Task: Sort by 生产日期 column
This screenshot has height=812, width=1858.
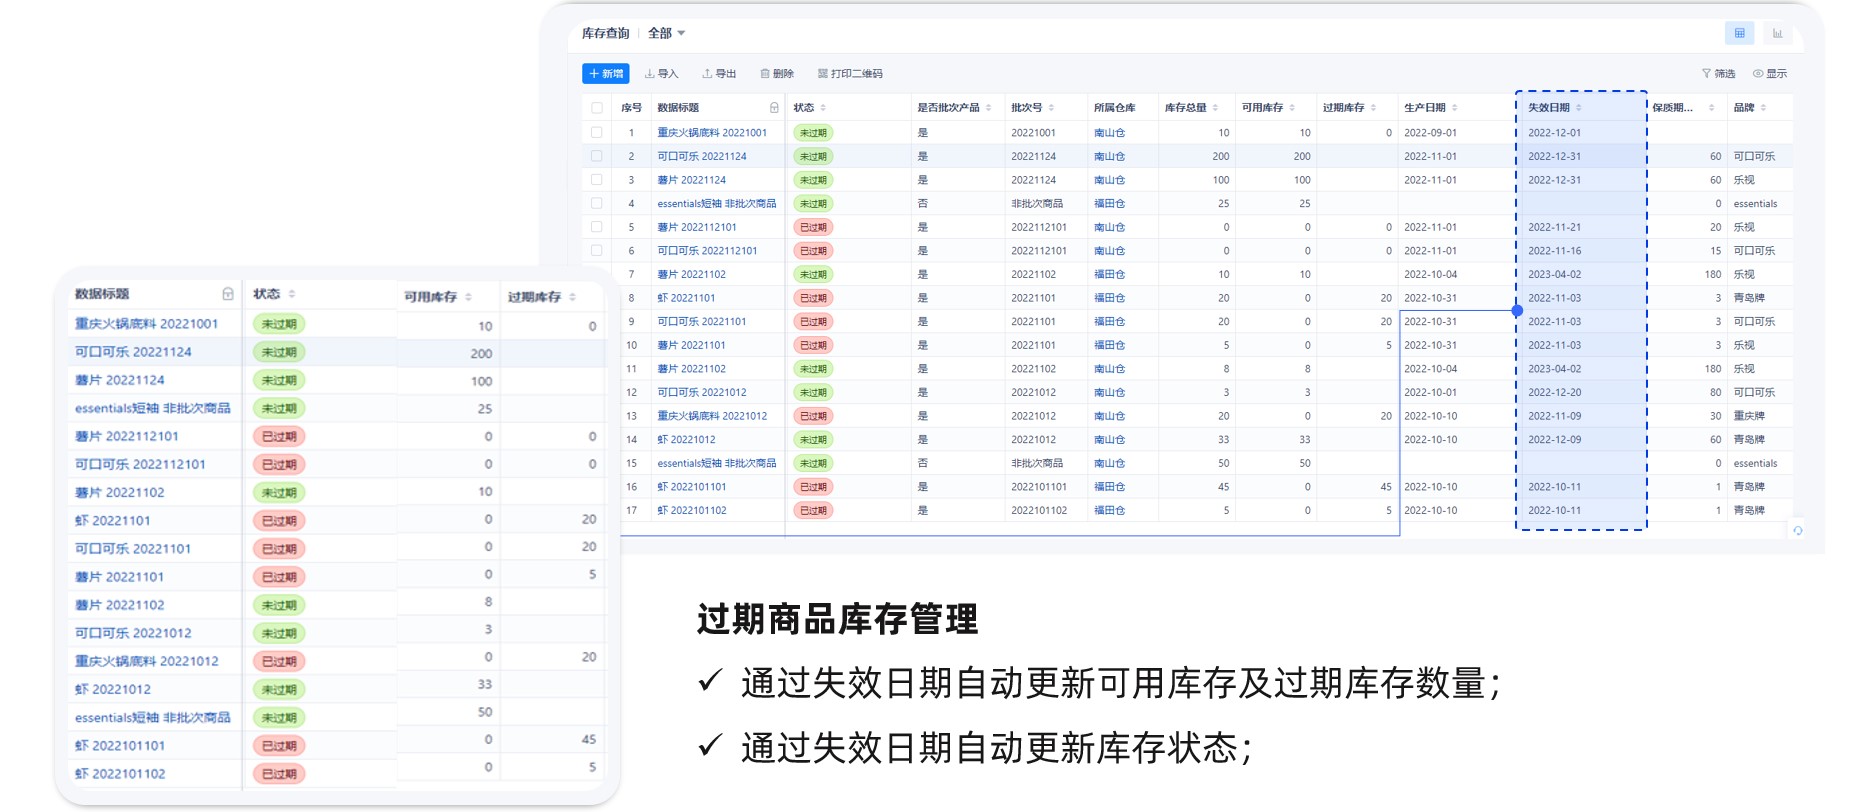Action: 1454,108
